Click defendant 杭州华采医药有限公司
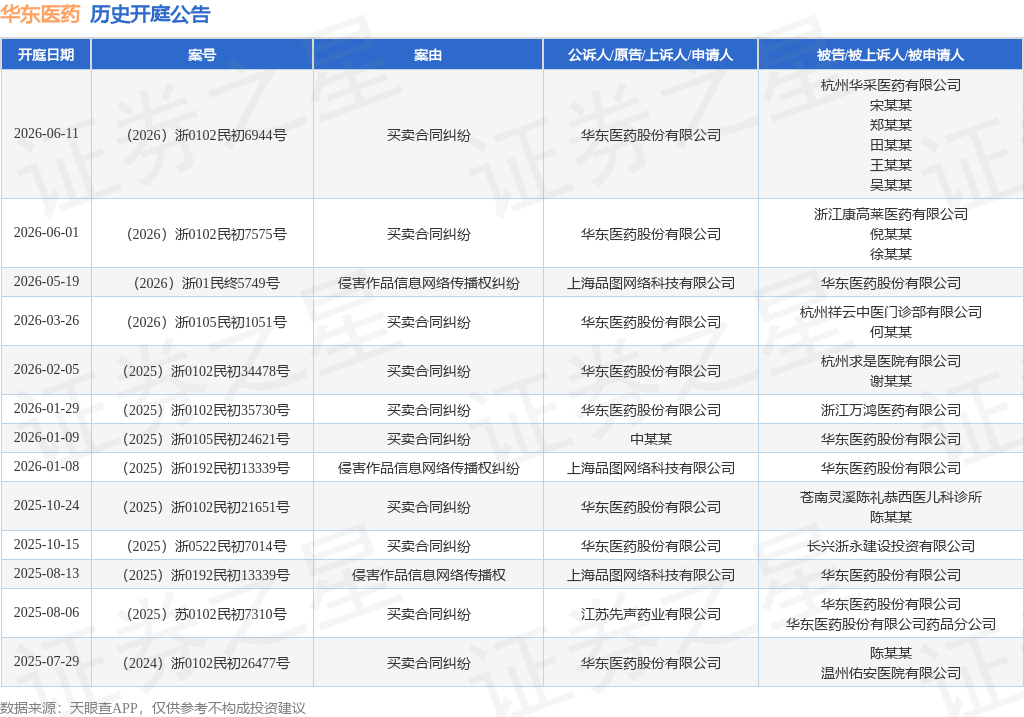This screenshot has width=1024, height=717. (891, 85)
